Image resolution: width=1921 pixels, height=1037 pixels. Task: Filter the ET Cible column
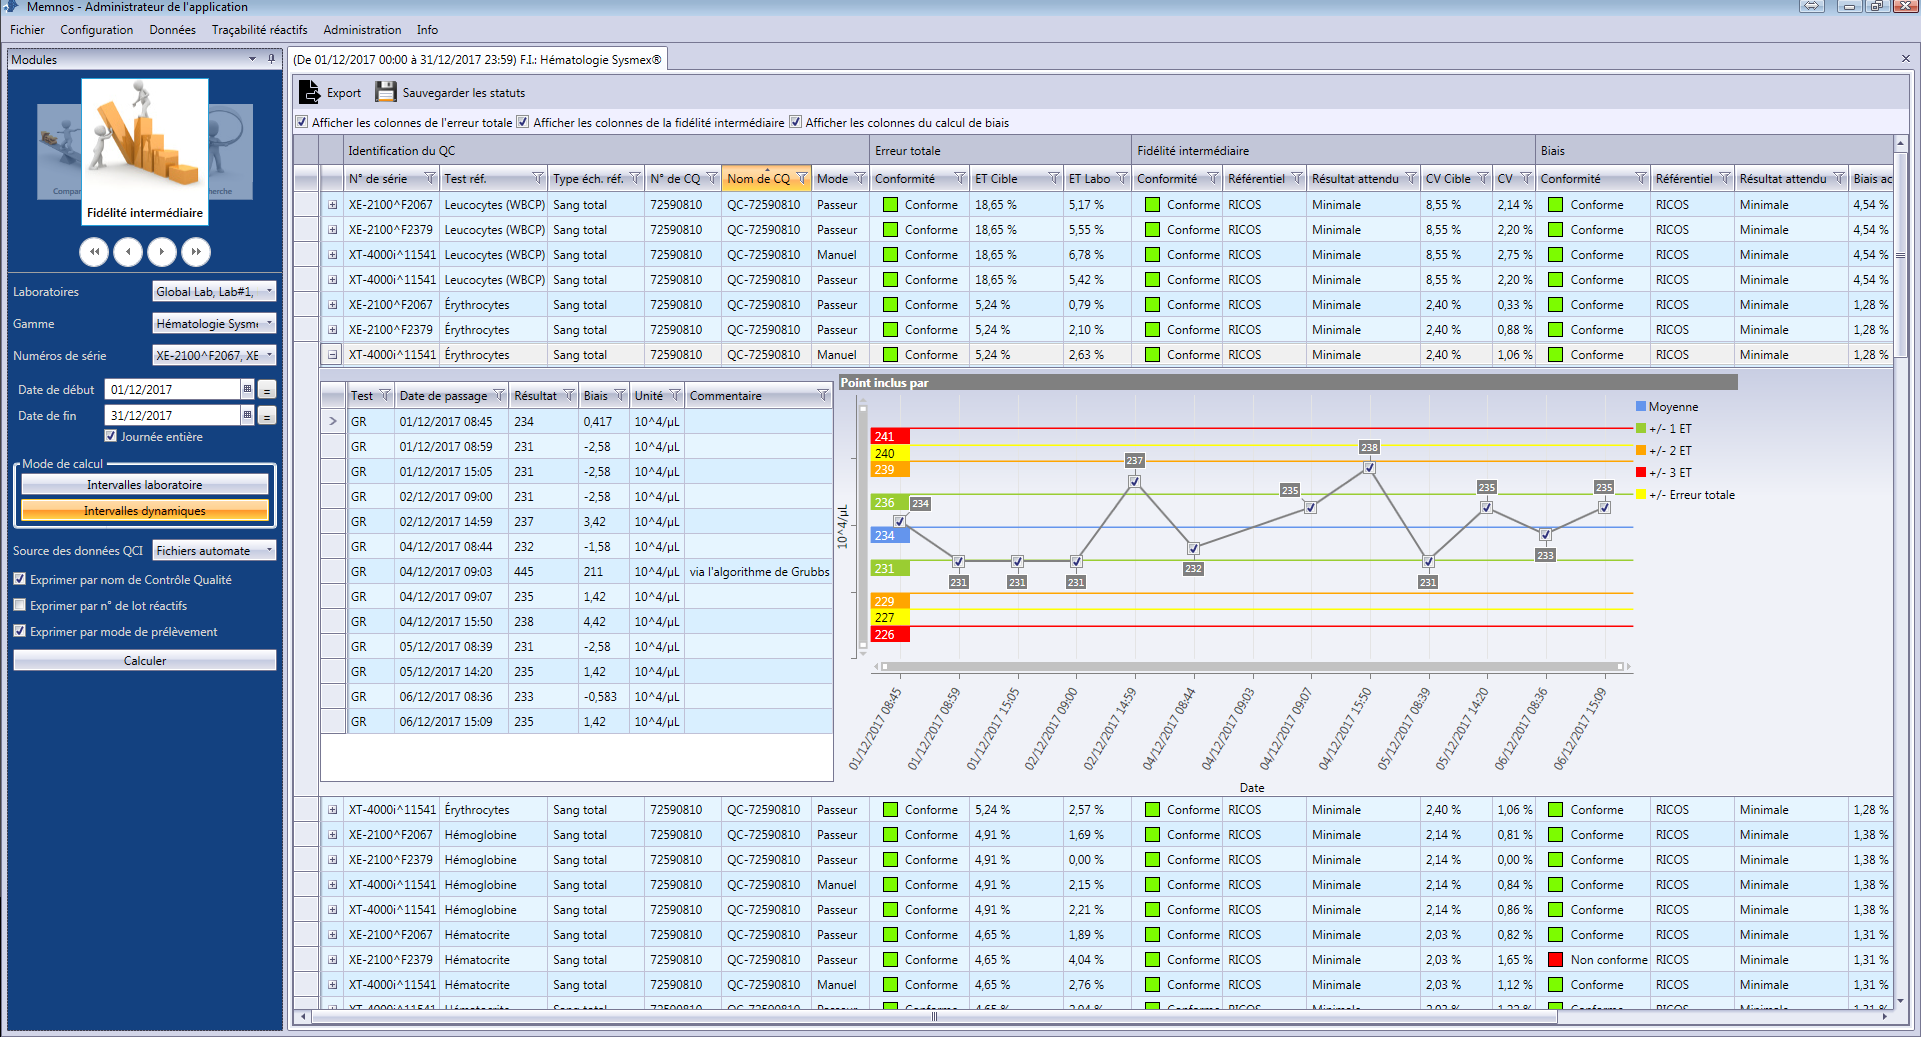[1054, 178]
